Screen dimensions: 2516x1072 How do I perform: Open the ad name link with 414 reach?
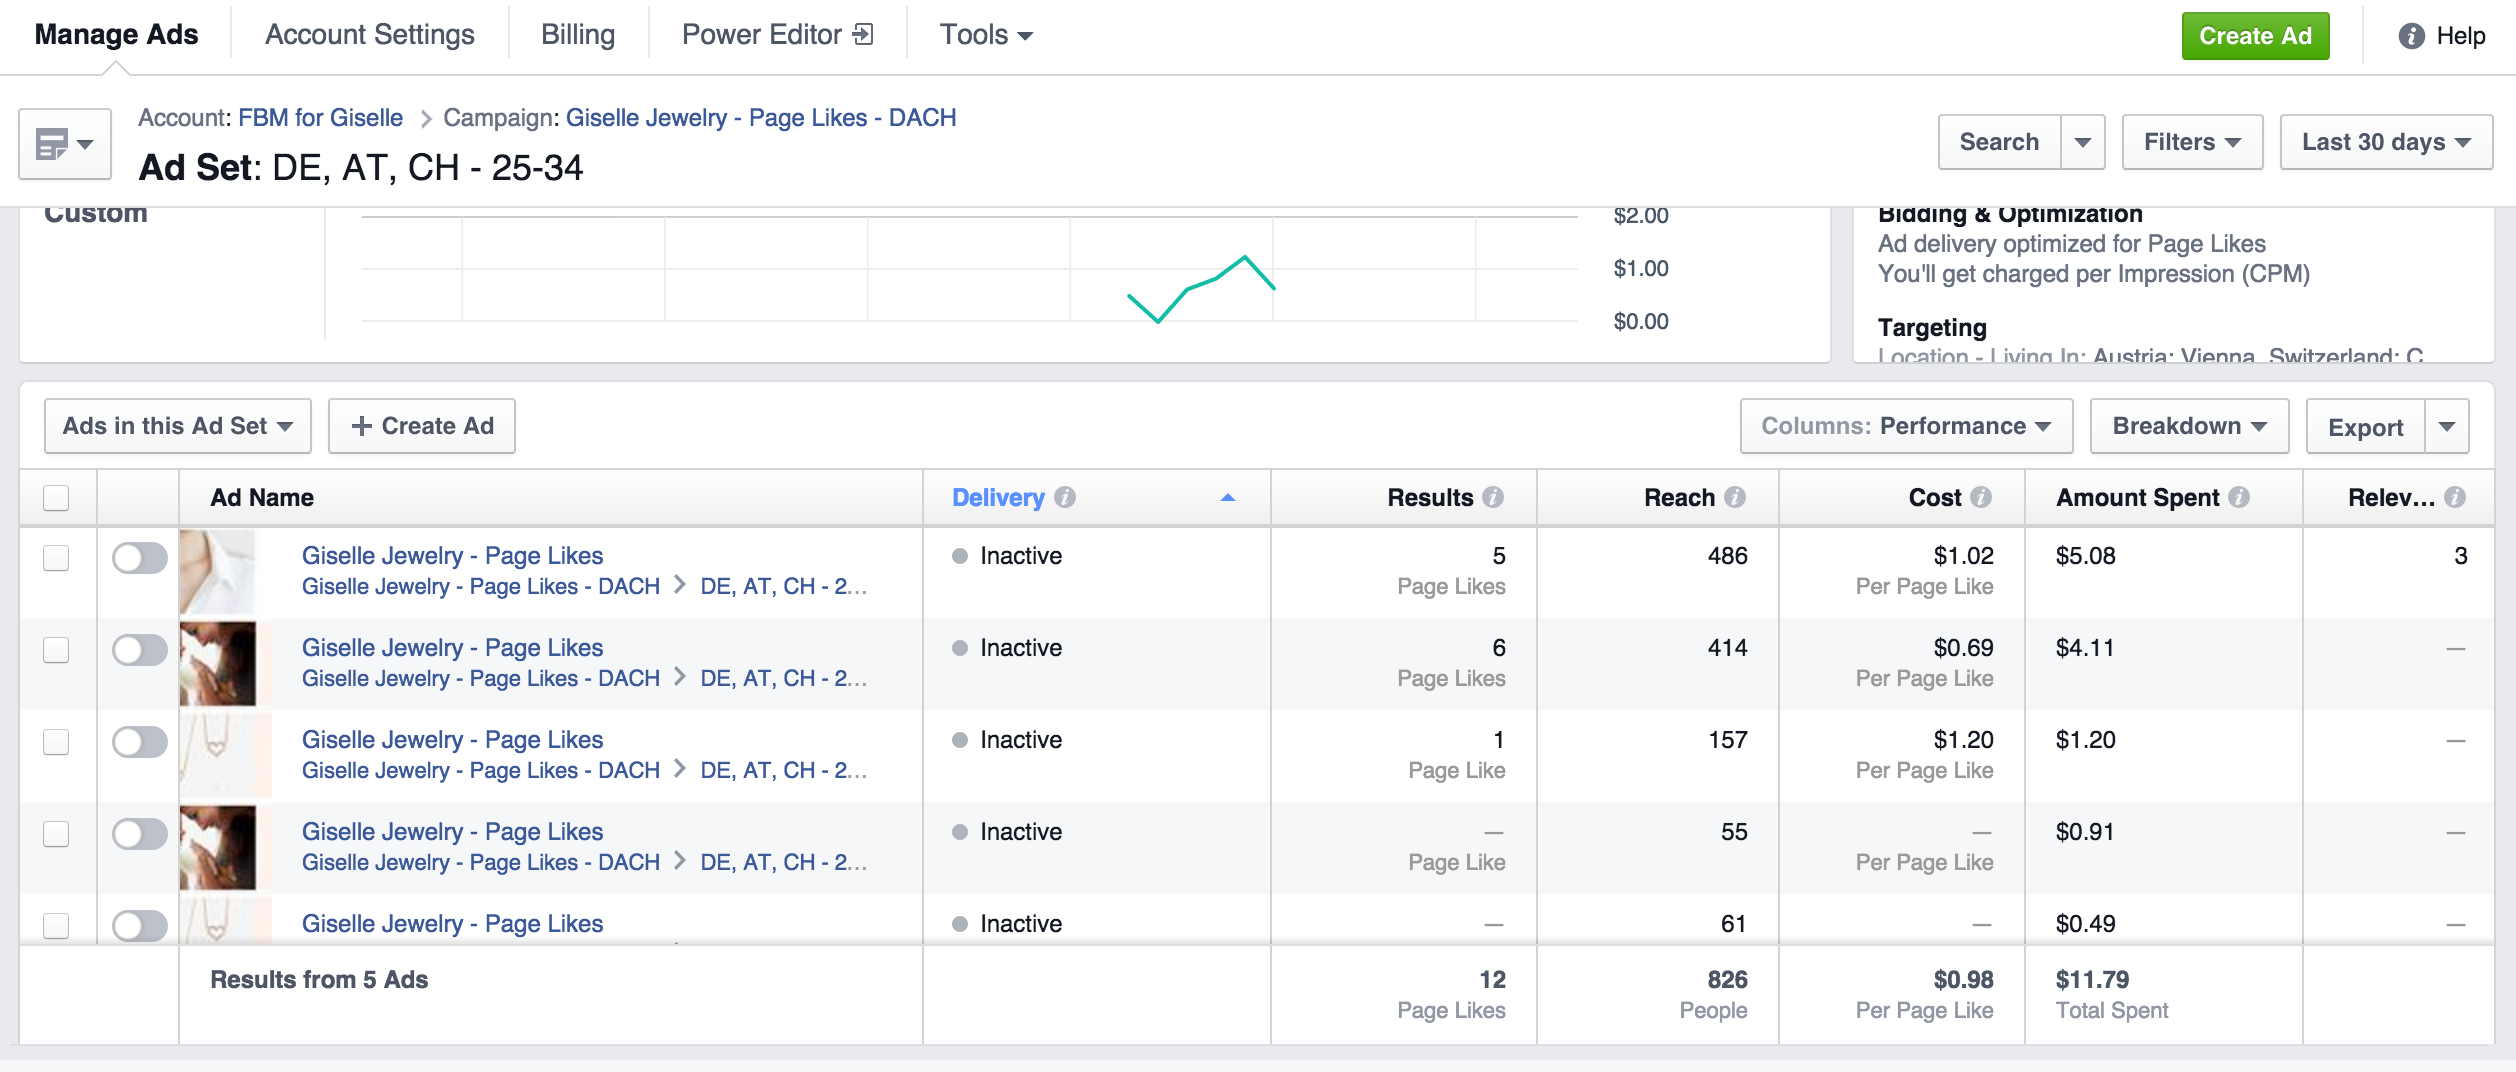pos(452,648)
